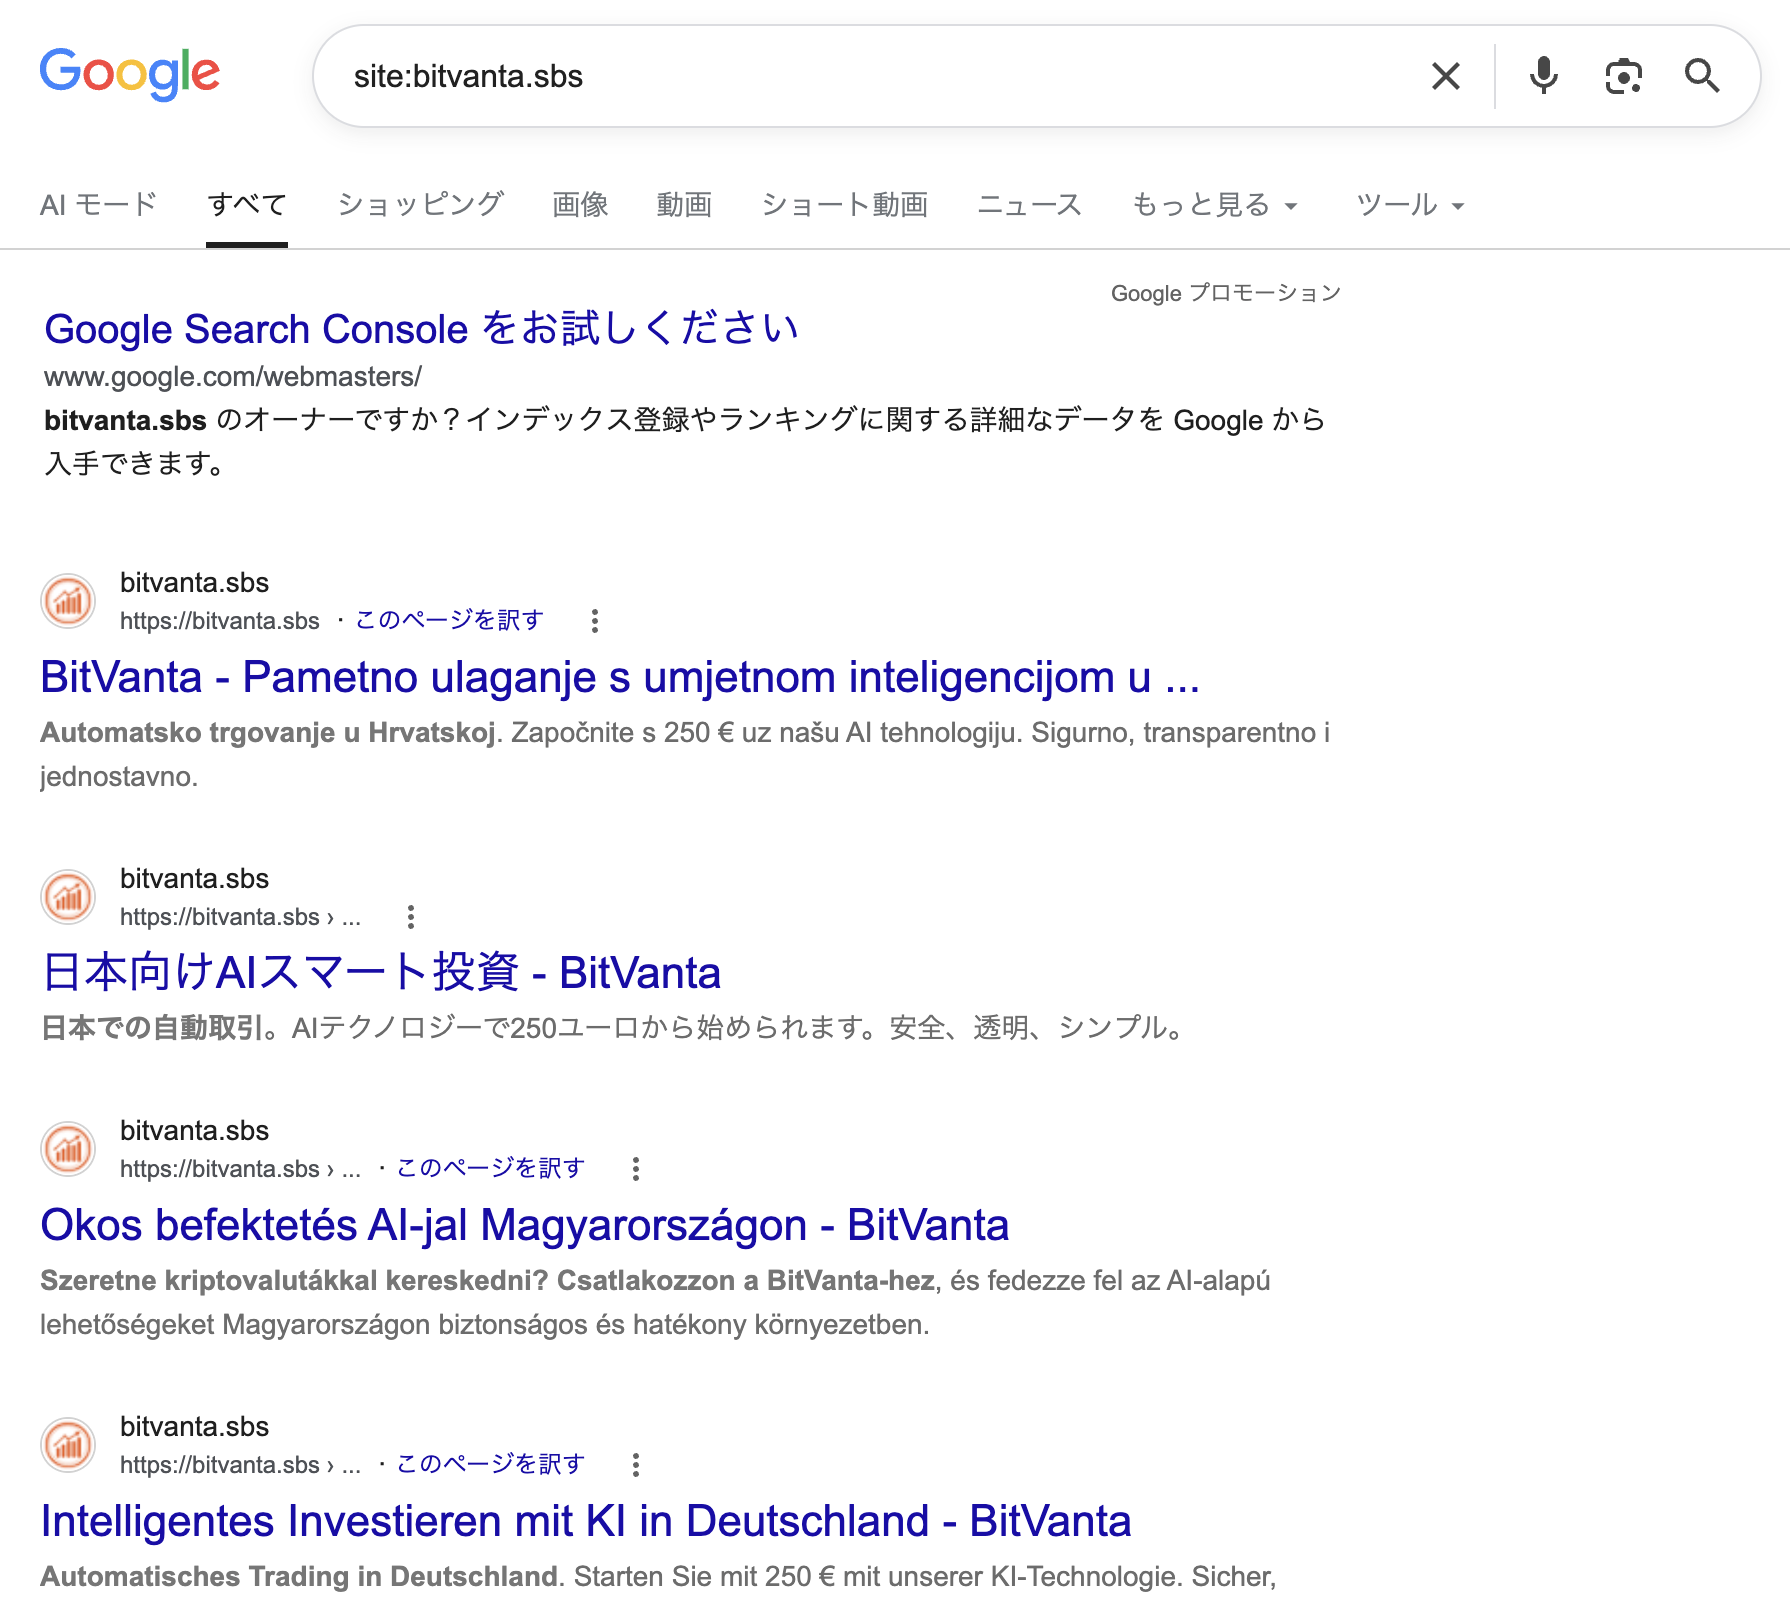Open Okos befektetés AI-jal Magyarországon result

tap(525, 1226)
